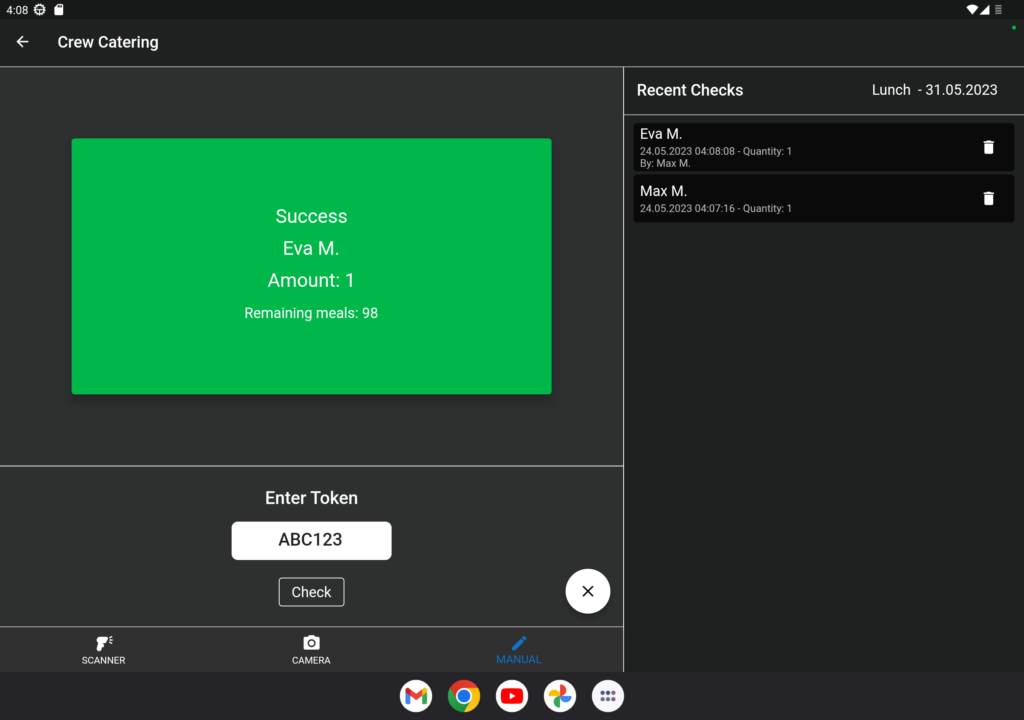Viewport: 1024px width, 720px height.
Task: Open YouTube from the taskbar
Action: point(512,696)
